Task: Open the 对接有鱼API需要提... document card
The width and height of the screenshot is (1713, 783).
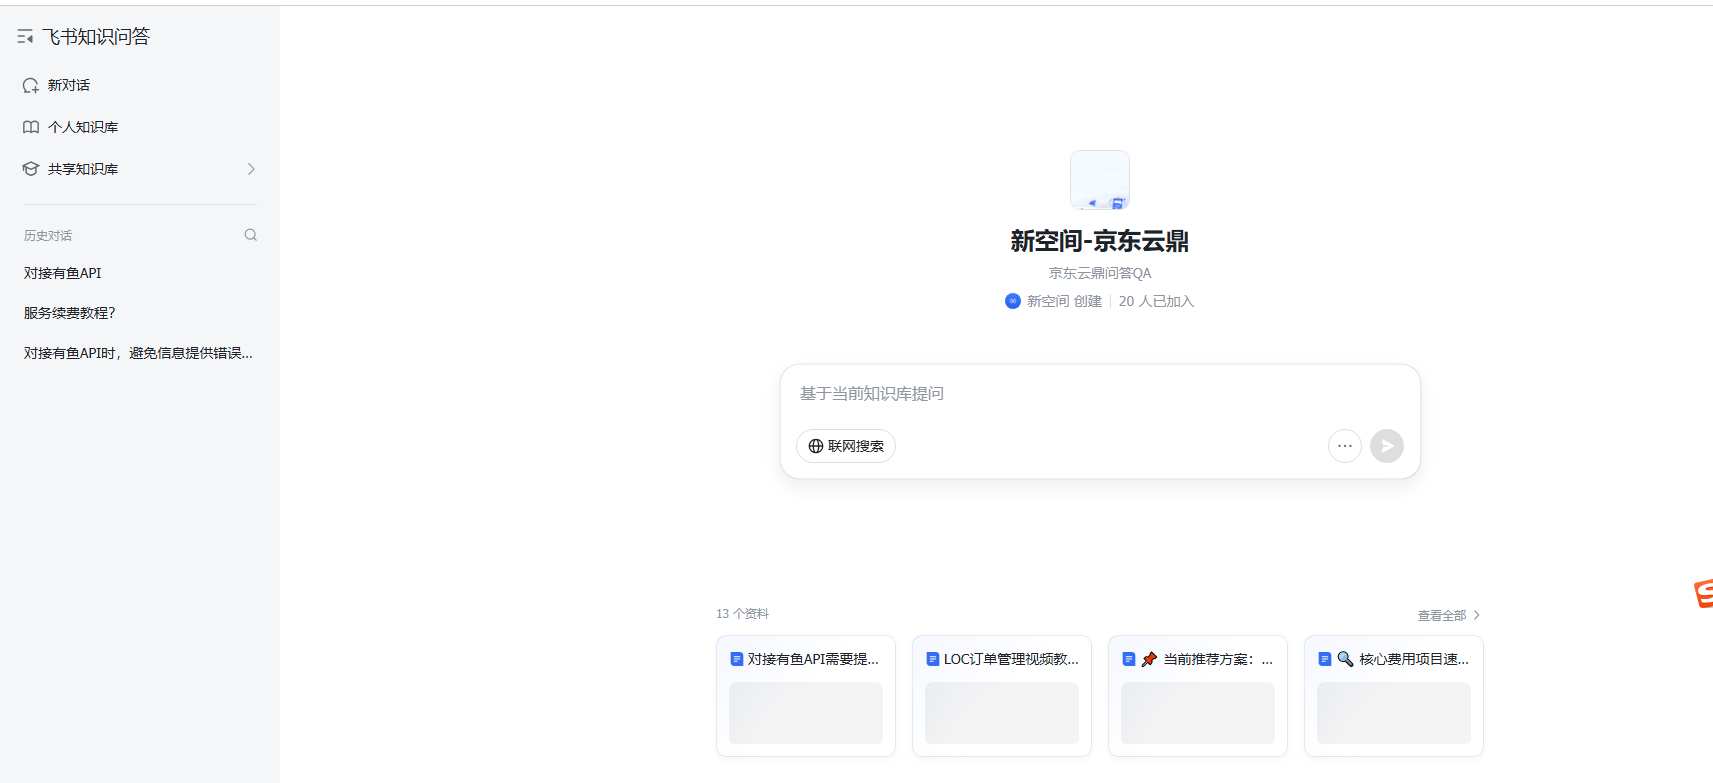Action: point(806,696)
